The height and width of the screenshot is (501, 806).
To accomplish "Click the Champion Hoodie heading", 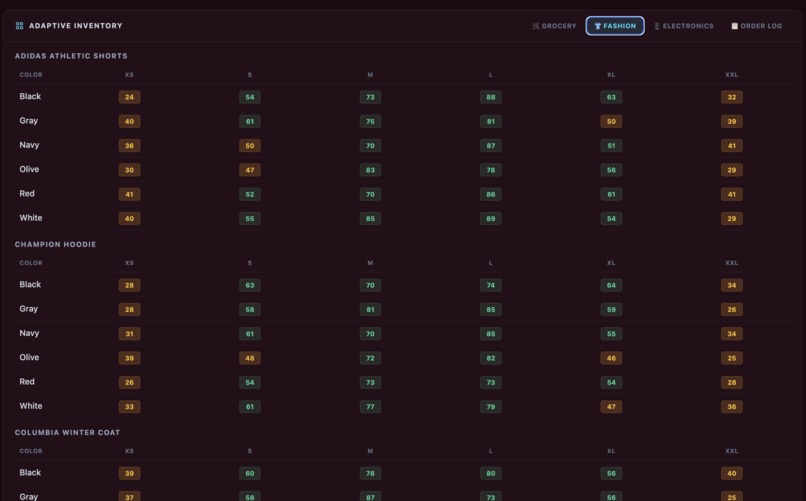I will click(x=55, y=244).
